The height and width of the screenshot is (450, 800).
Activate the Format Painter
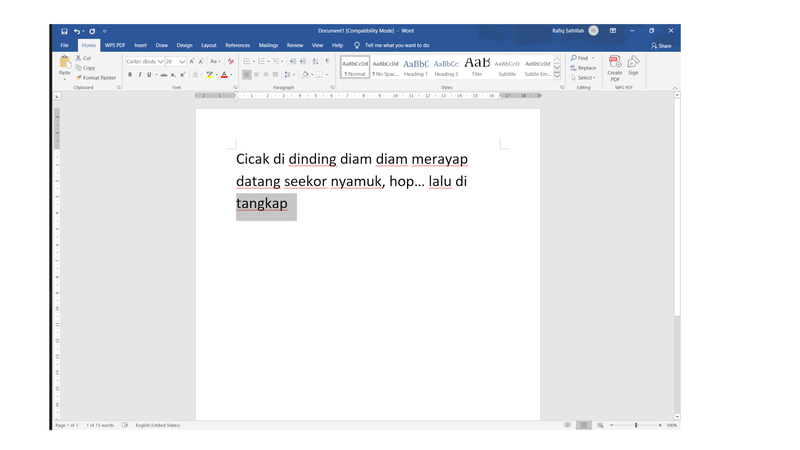click(96, 78)
